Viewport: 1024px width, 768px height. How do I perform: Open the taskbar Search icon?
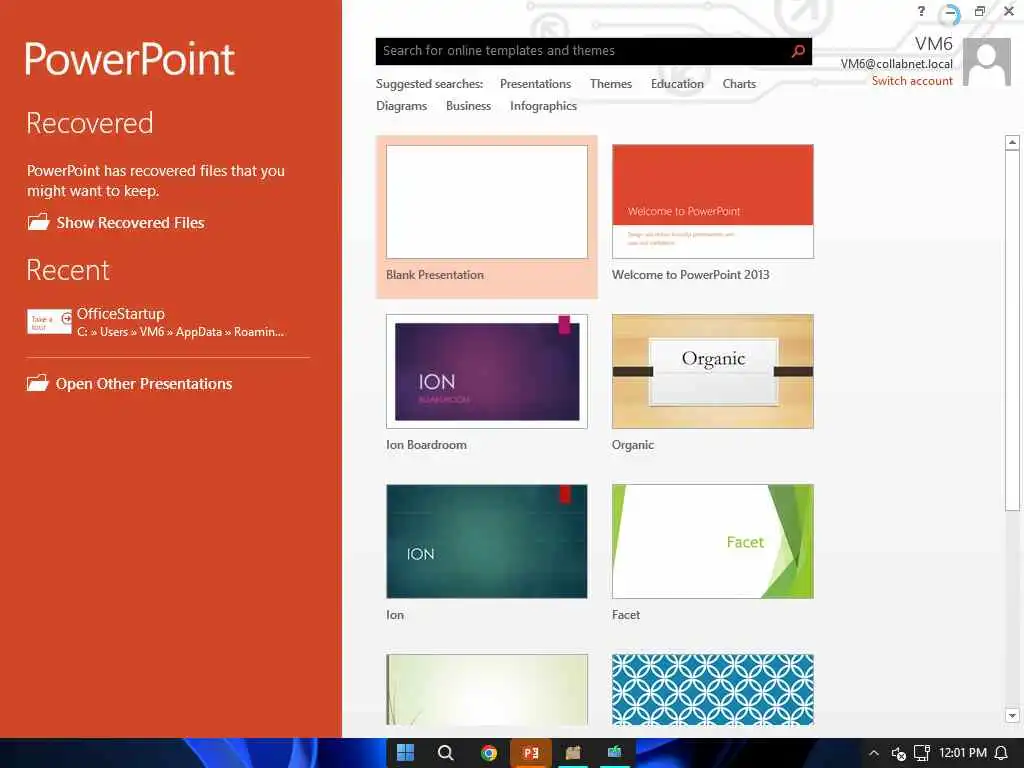click(x=445, y=752)
